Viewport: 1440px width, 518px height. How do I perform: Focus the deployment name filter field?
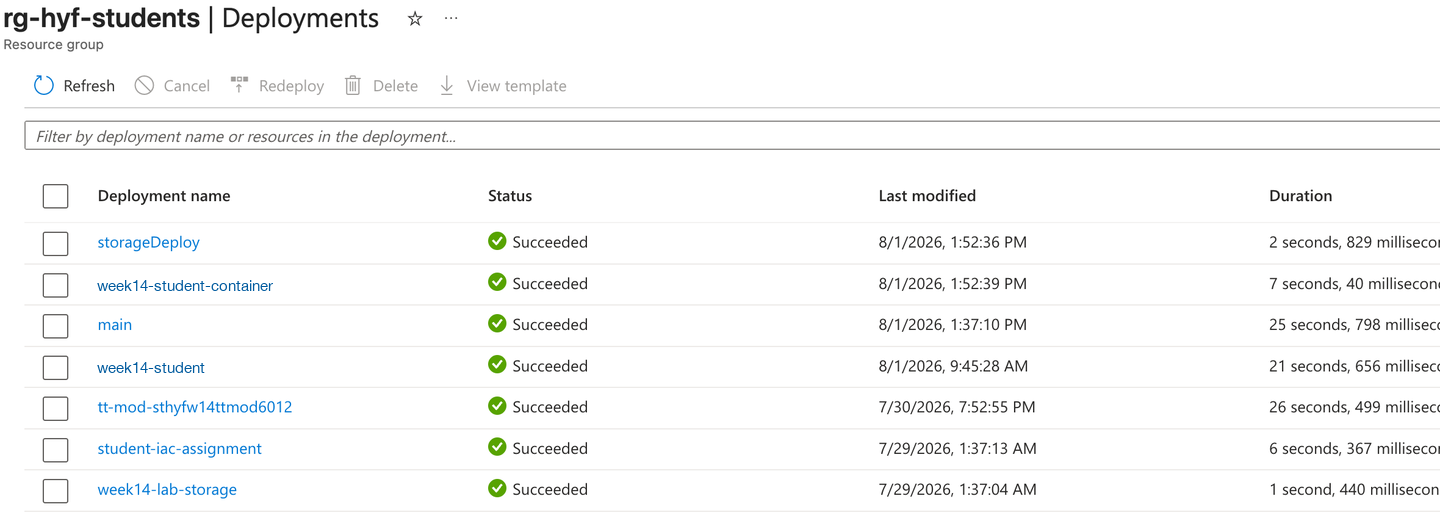point(732,136)
